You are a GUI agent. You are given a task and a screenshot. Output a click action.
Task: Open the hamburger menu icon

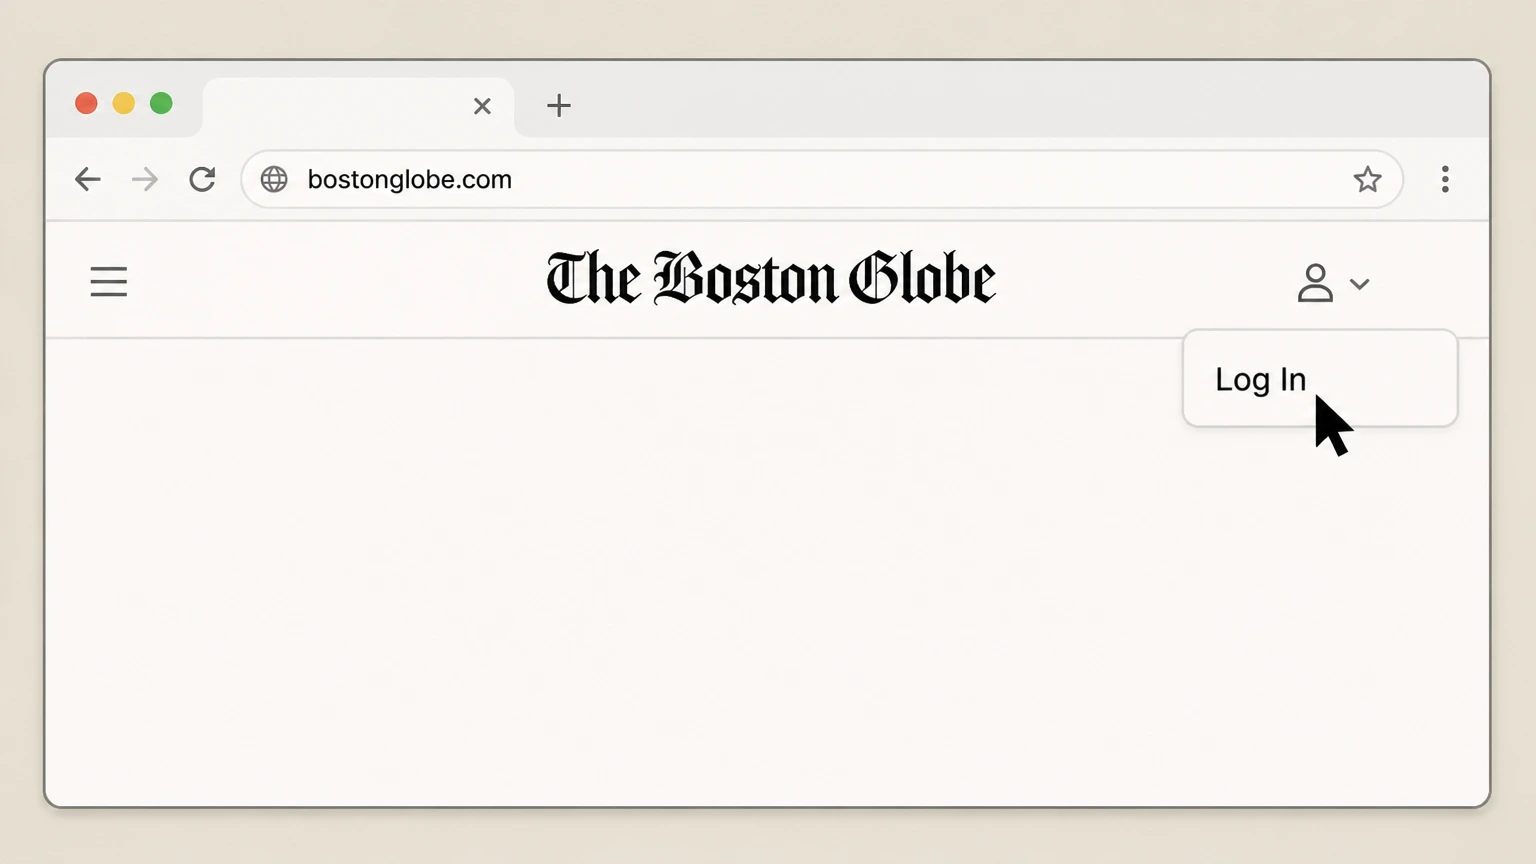(108, 282)
